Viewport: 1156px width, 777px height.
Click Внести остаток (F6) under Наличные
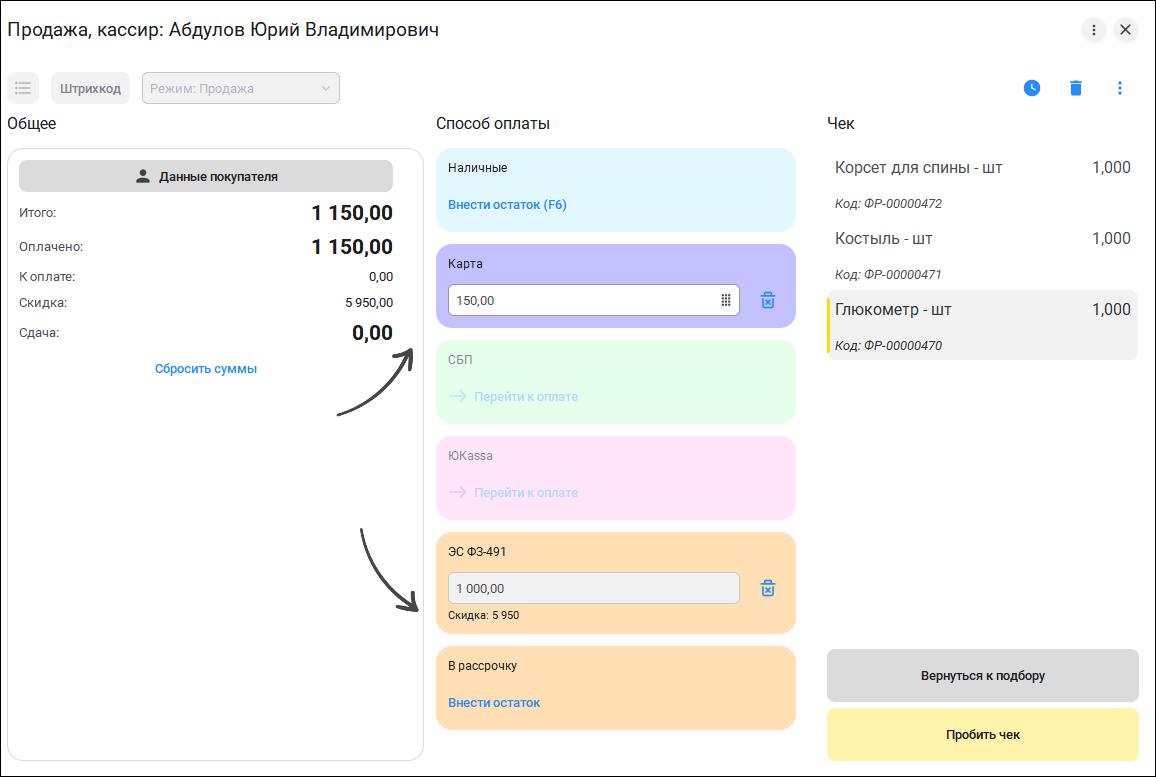[507, 205]
